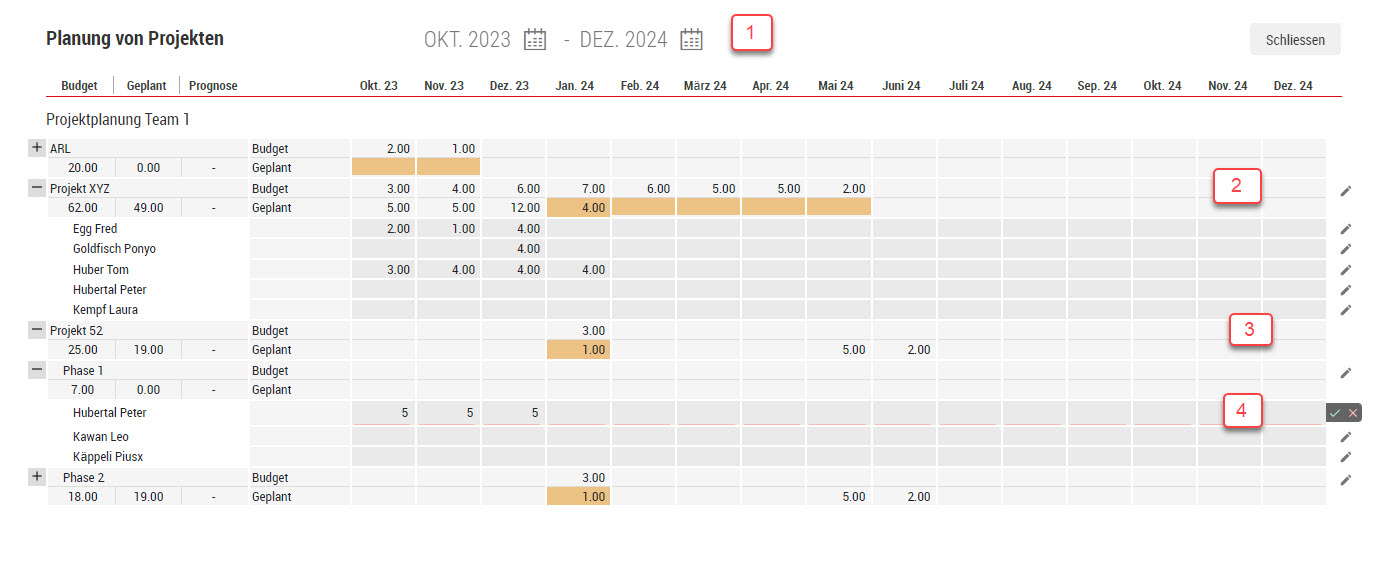
Task: Click Hubertal Peter's Nov. 23 input field
Action: [x=449, y=412]
